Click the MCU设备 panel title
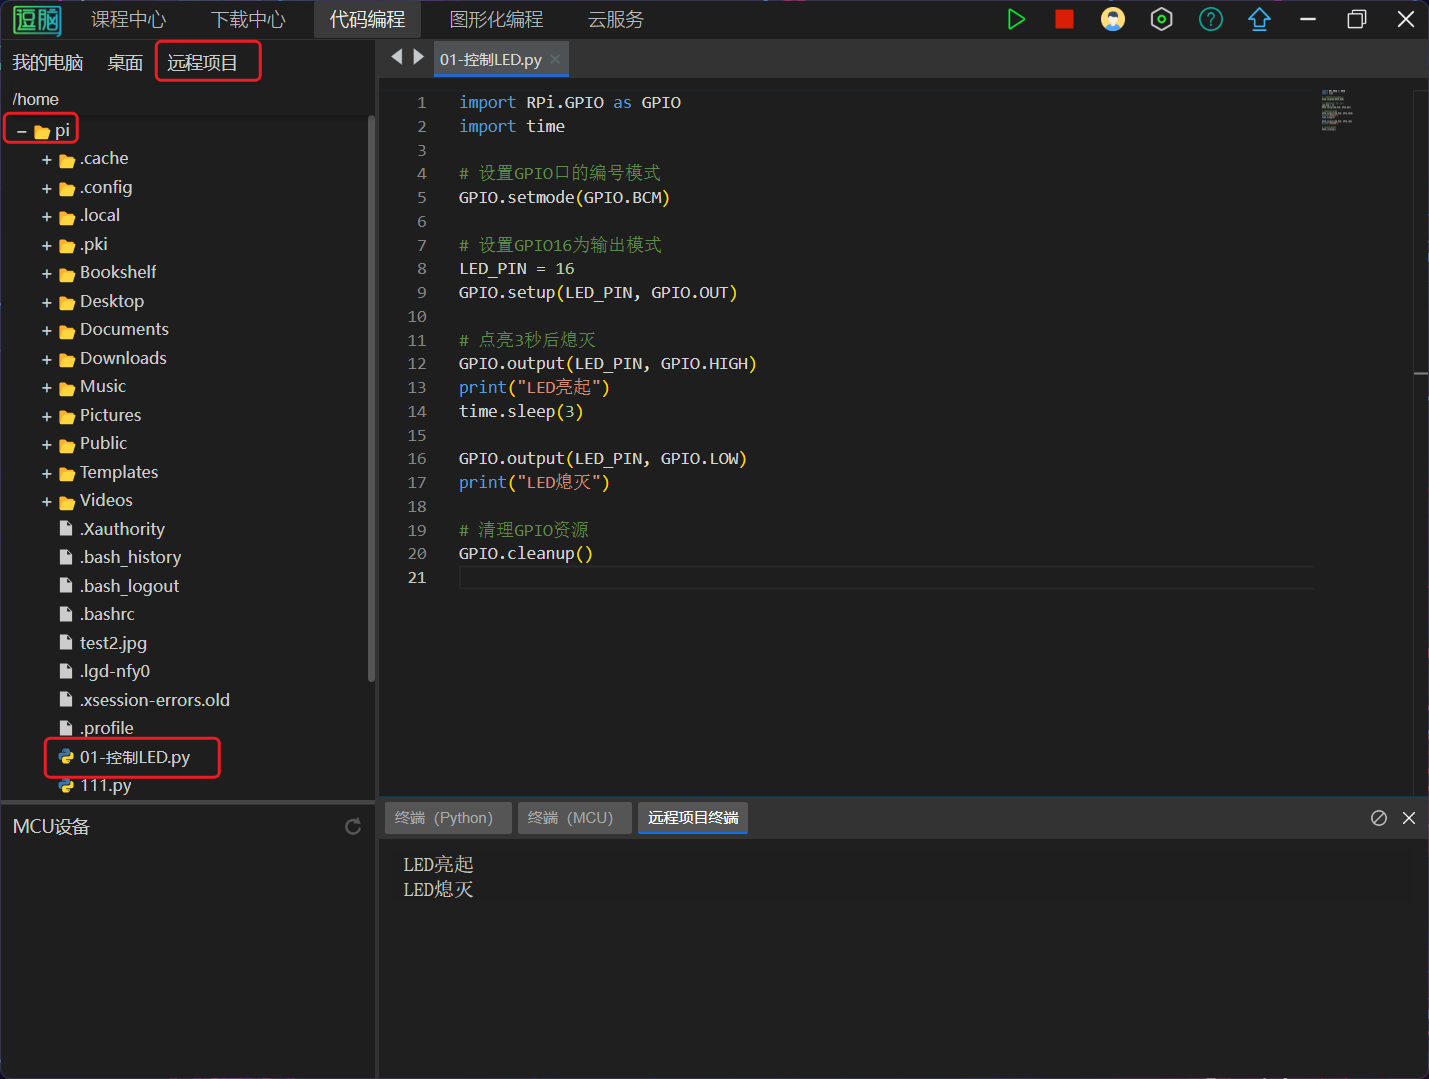The height and width of the screenshot is (1079, 1429). [x=51, y=827]
